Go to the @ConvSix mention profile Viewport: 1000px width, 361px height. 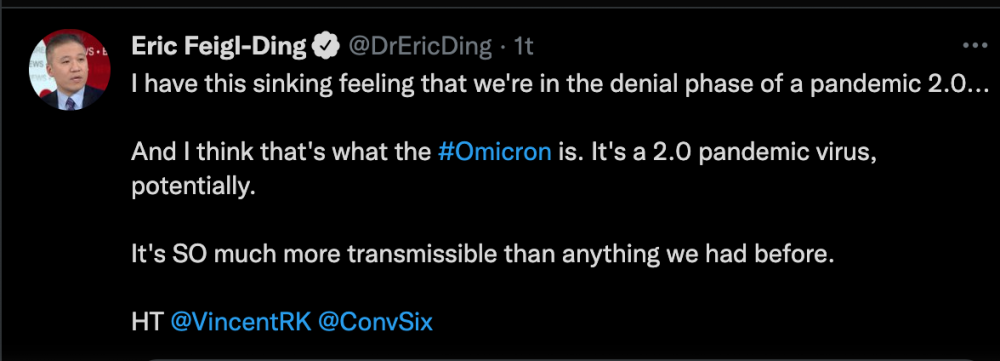[x=375, y=321]
